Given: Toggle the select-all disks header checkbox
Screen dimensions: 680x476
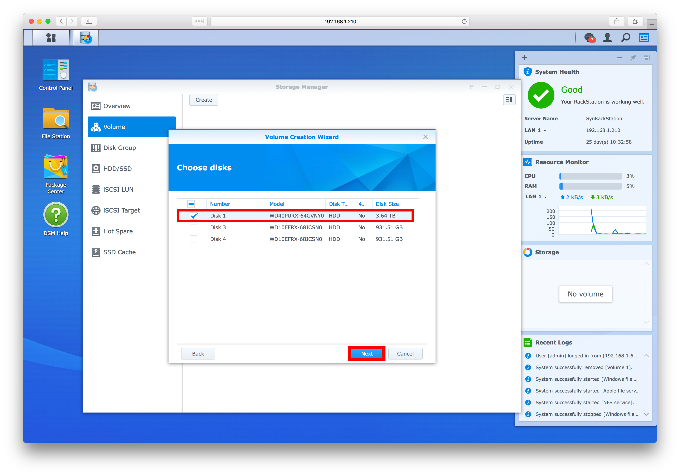Looking at the screenshot, I should [x=193, y=203].
